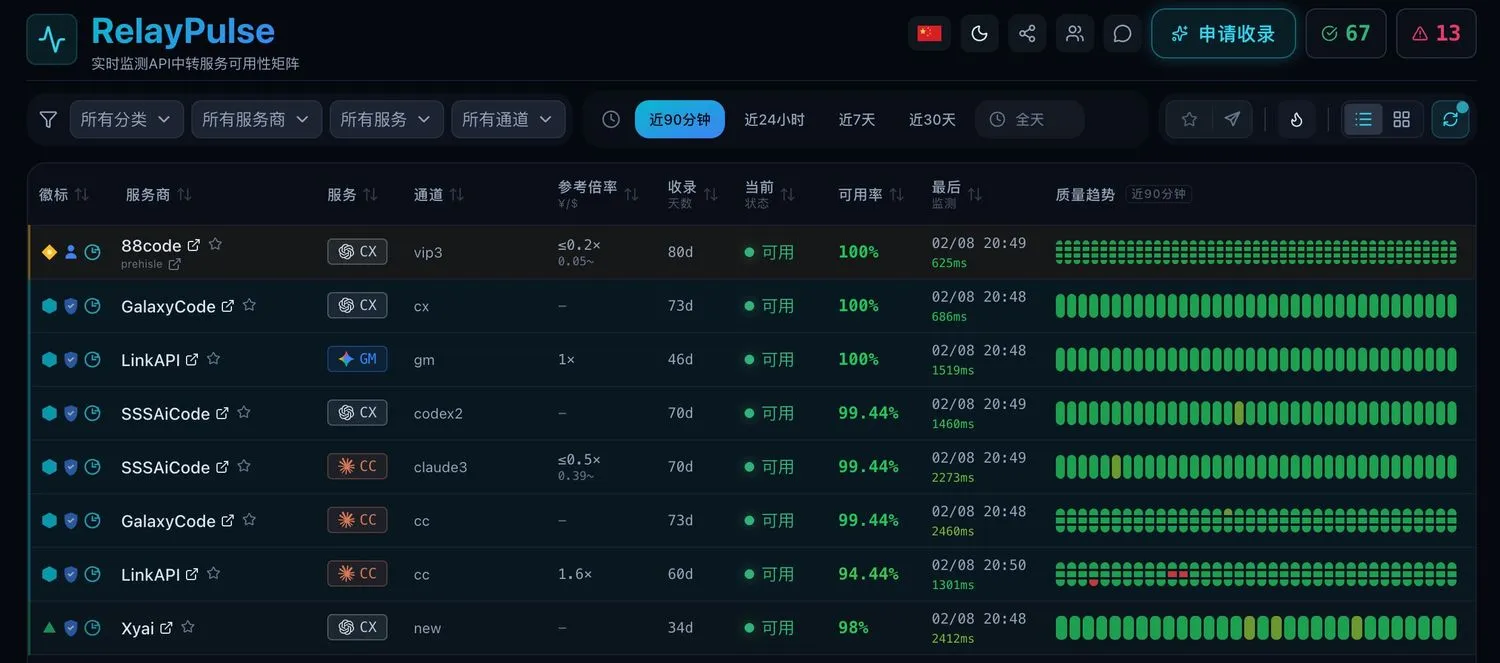Click the yellow diamond badge on 88code

point(49,252)
